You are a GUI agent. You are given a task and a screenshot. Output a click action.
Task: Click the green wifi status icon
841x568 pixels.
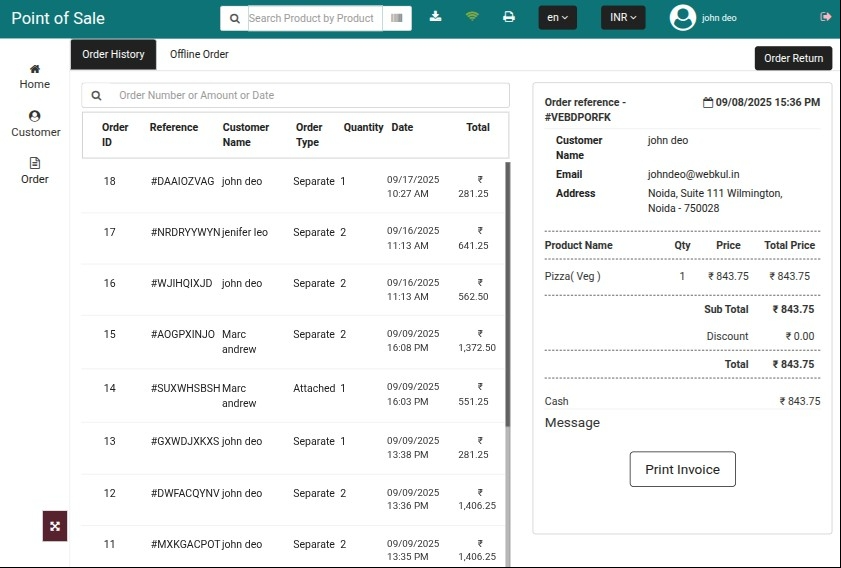472,16
